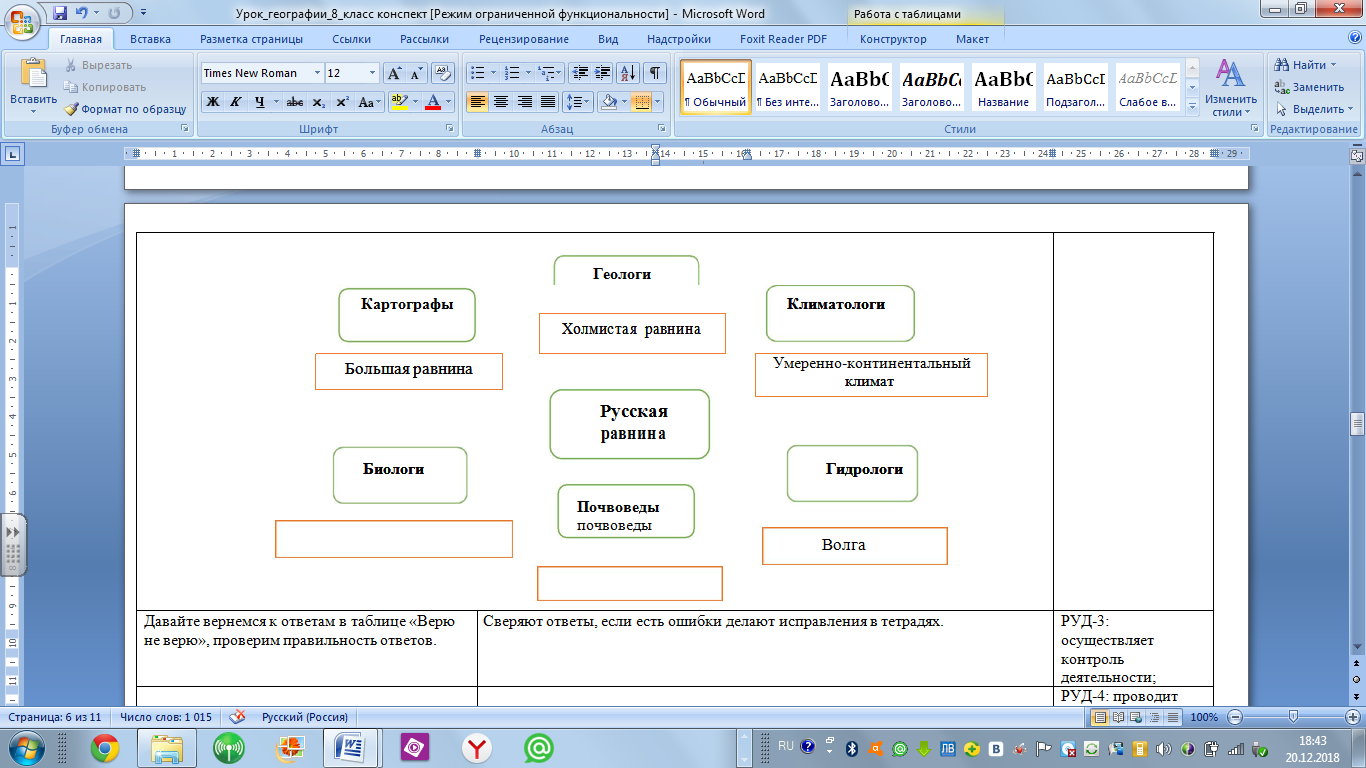Open the font size dropdown

[x=373, y=73]
